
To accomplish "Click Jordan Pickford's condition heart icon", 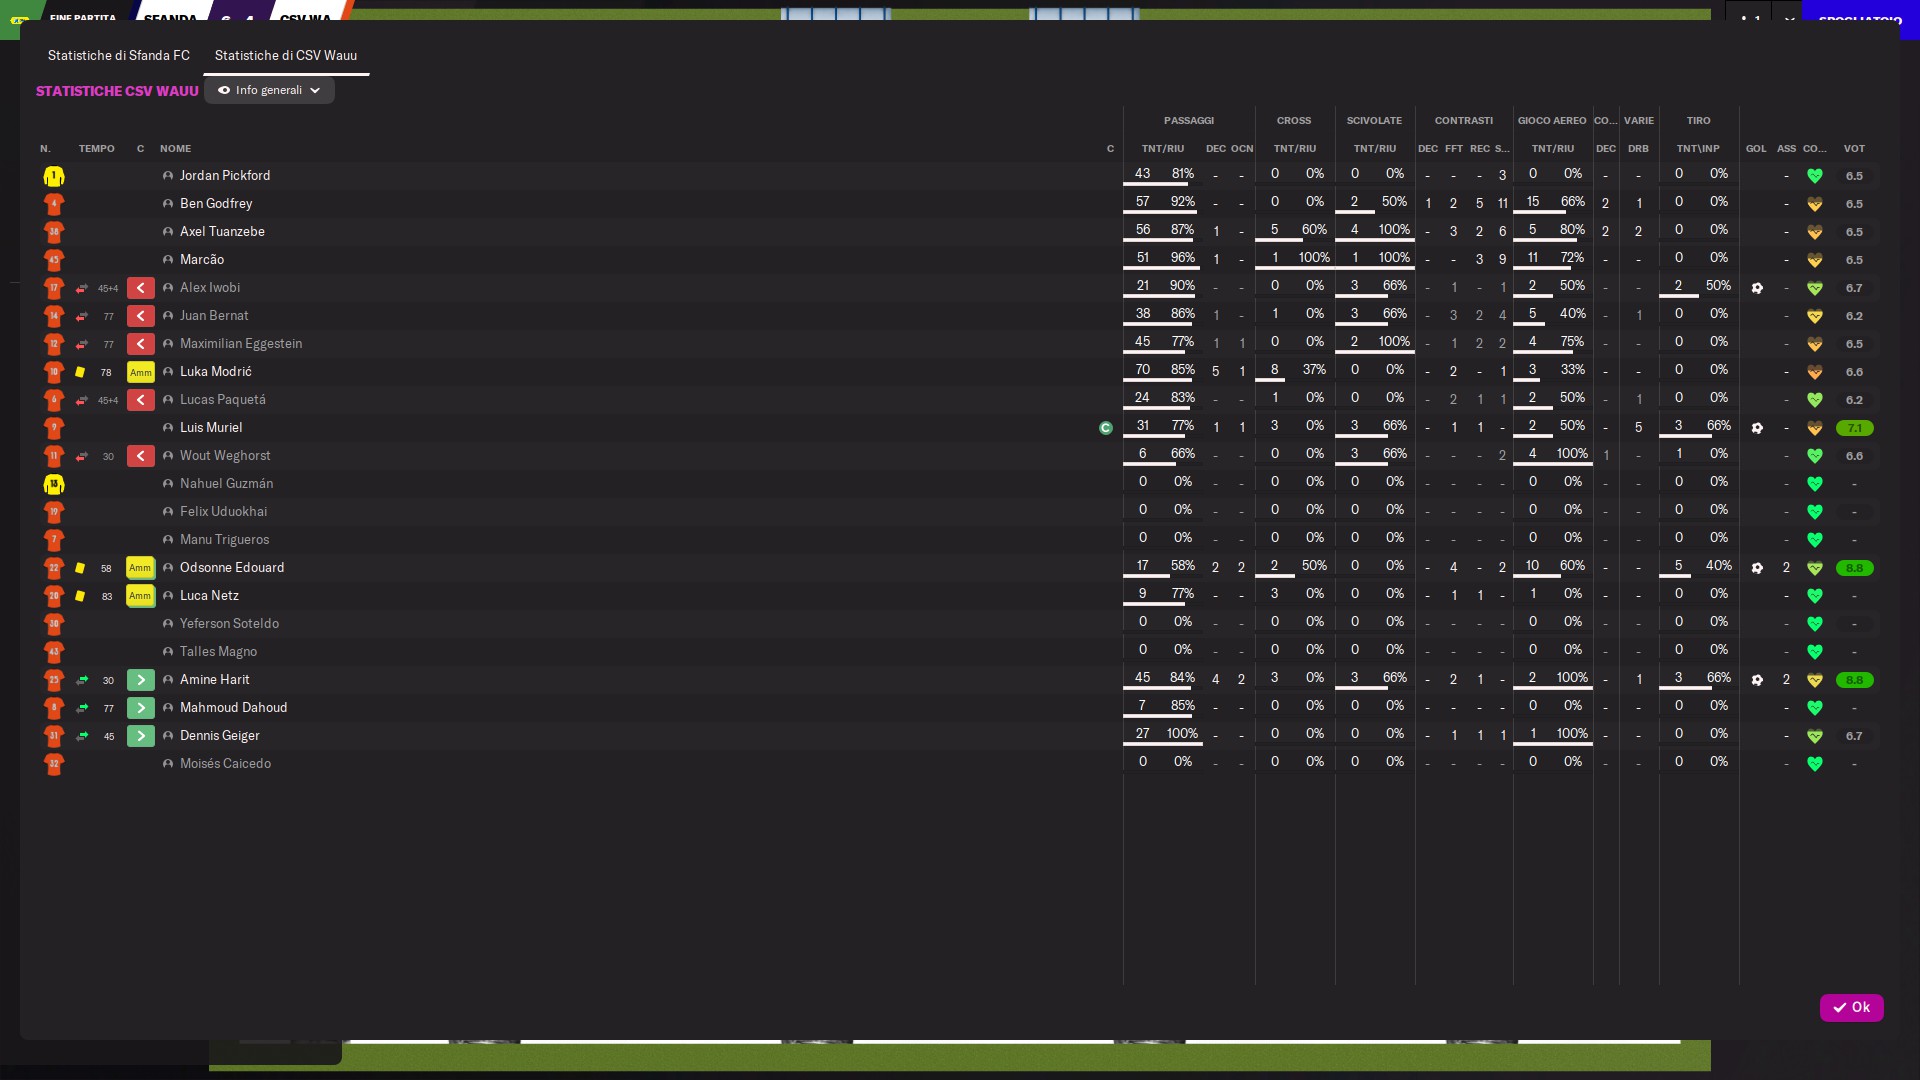I will pyautogui.click(x=1815, y=176).
